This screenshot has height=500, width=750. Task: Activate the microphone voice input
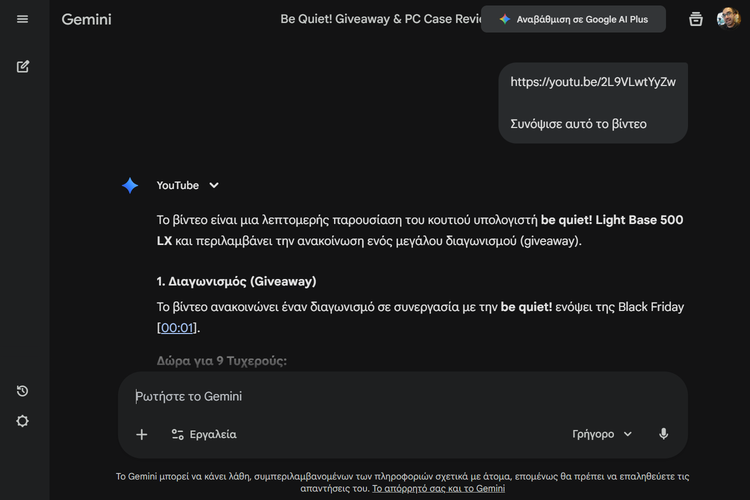coord(663,434)
